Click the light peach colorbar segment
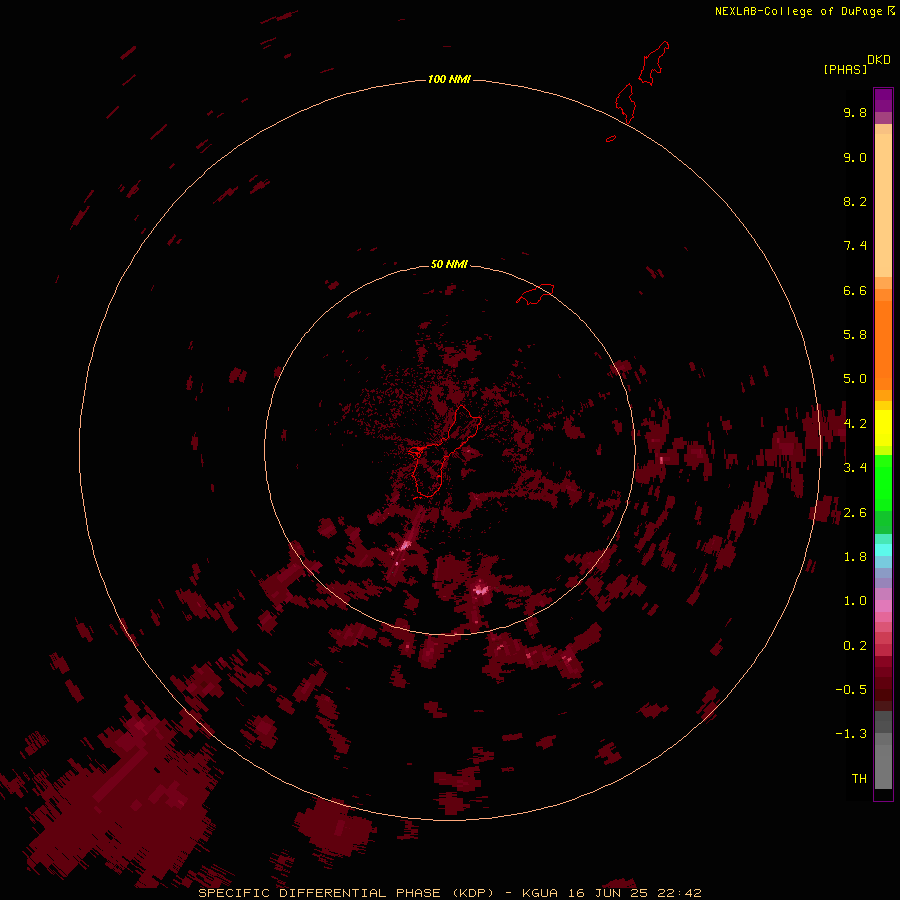 click(x=883, y=205)
